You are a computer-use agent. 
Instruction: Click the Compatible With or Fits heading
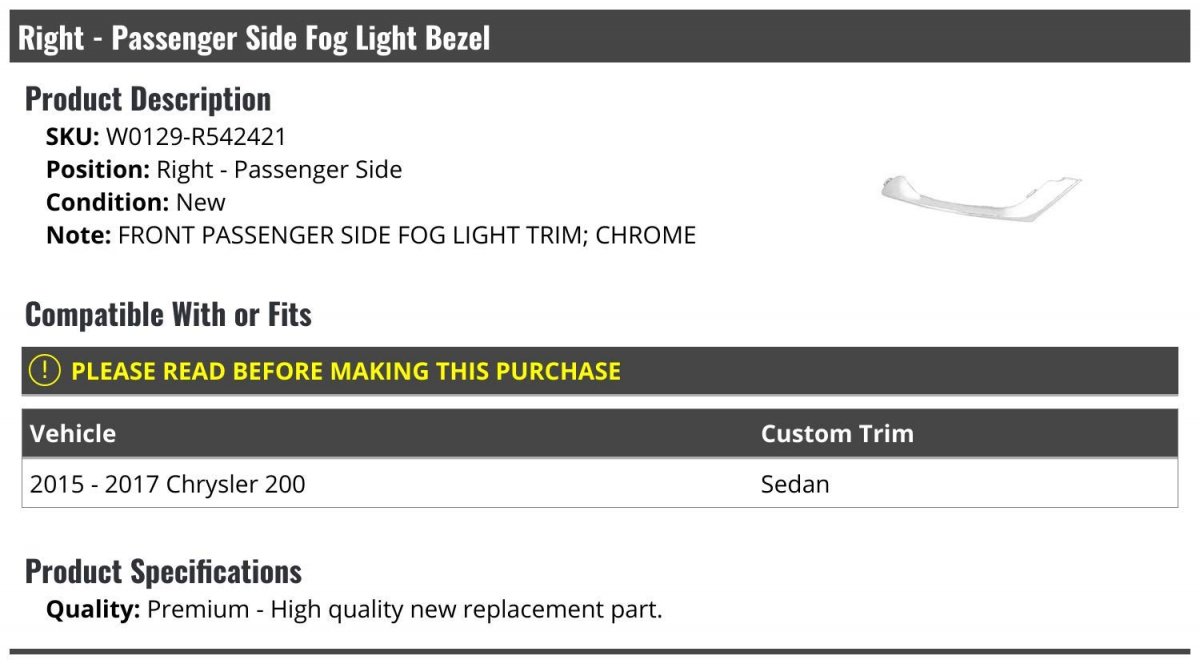click(x=168, y=315)
